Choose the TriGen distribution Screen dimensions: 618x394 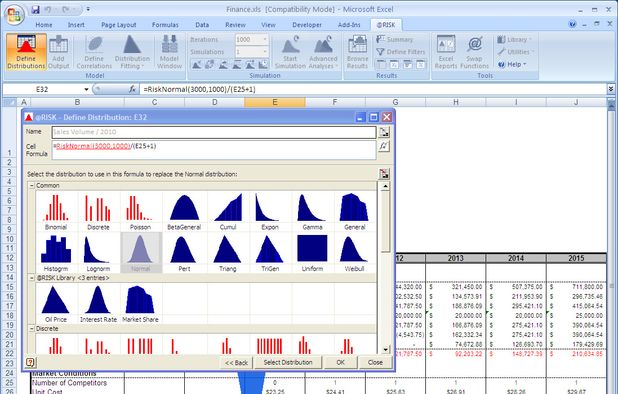pos(270,253)
